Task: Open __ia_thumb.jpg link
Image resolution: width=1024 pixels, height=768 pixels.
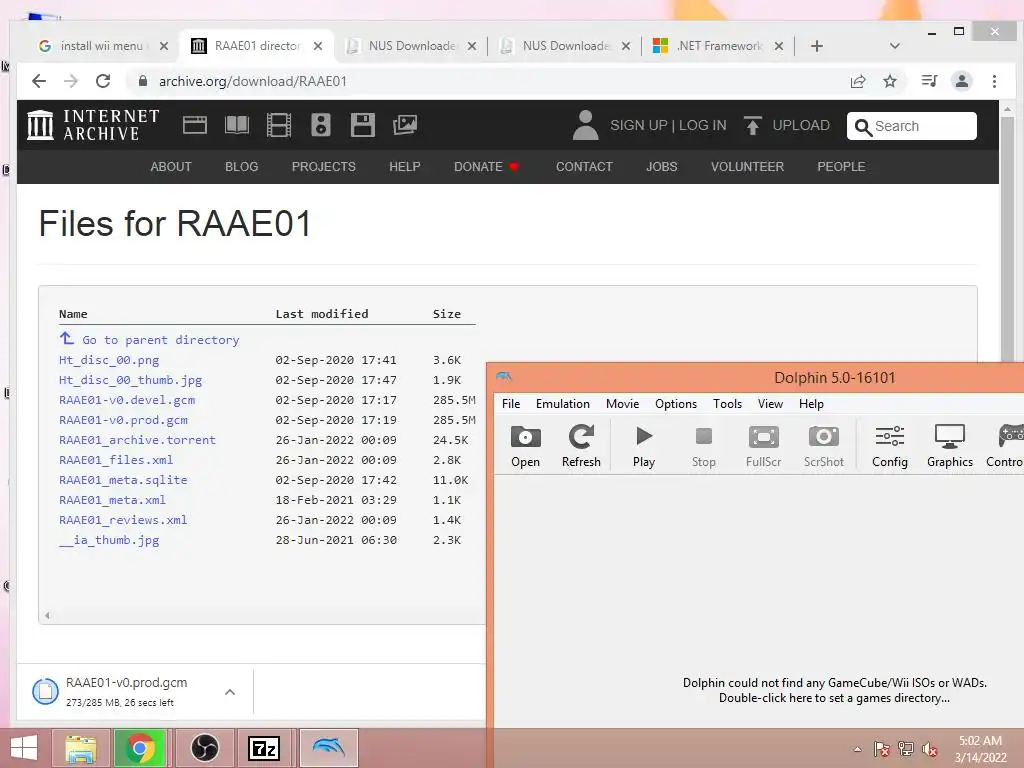Action: tap(109, 540)
